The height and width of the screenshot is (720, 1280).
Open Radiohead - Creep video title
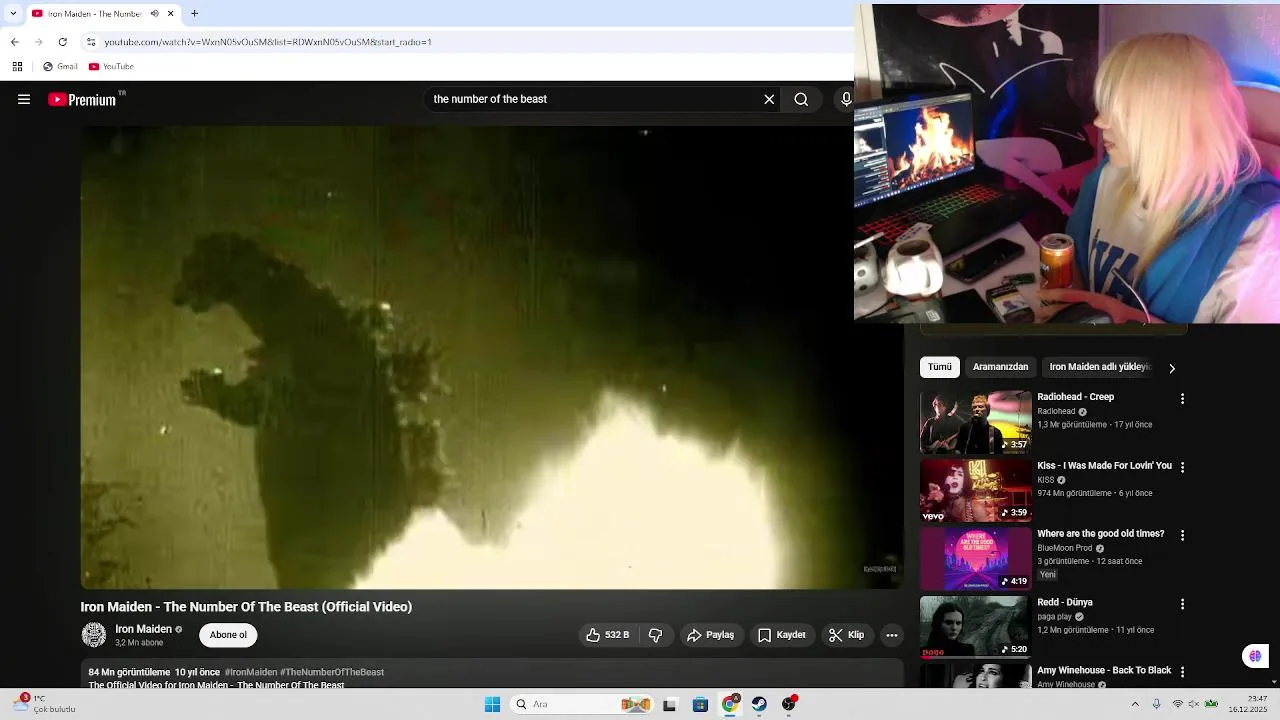click(x=1075, y=397)
